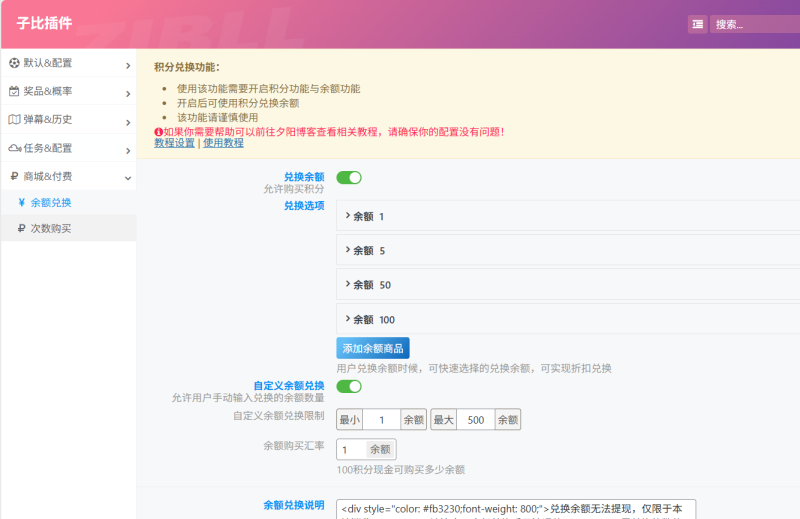The width and height of the screenshot is (800, 519).
Task: Click the expand-all icon next to search
Action: pos(697,24)
